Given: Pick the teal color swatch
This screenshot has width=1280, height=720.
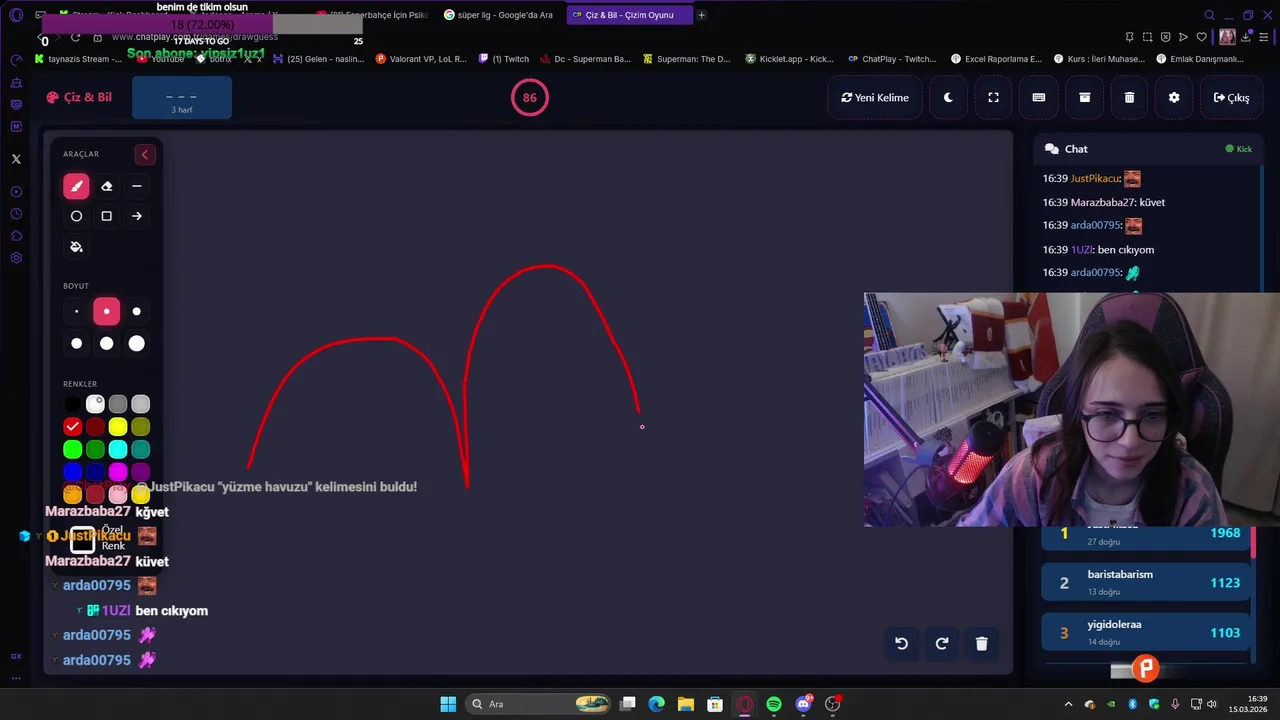Looking at the screenshot, I should pyautogui.click(x=141, y=450).
